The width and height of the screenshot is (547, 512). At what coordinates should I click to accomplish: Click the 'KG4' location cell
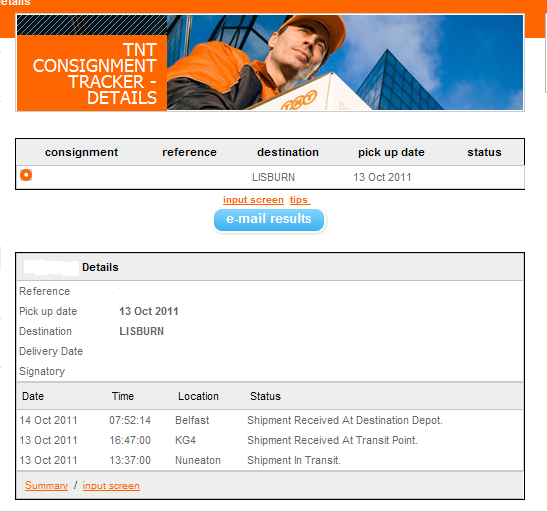click(185, 440)
